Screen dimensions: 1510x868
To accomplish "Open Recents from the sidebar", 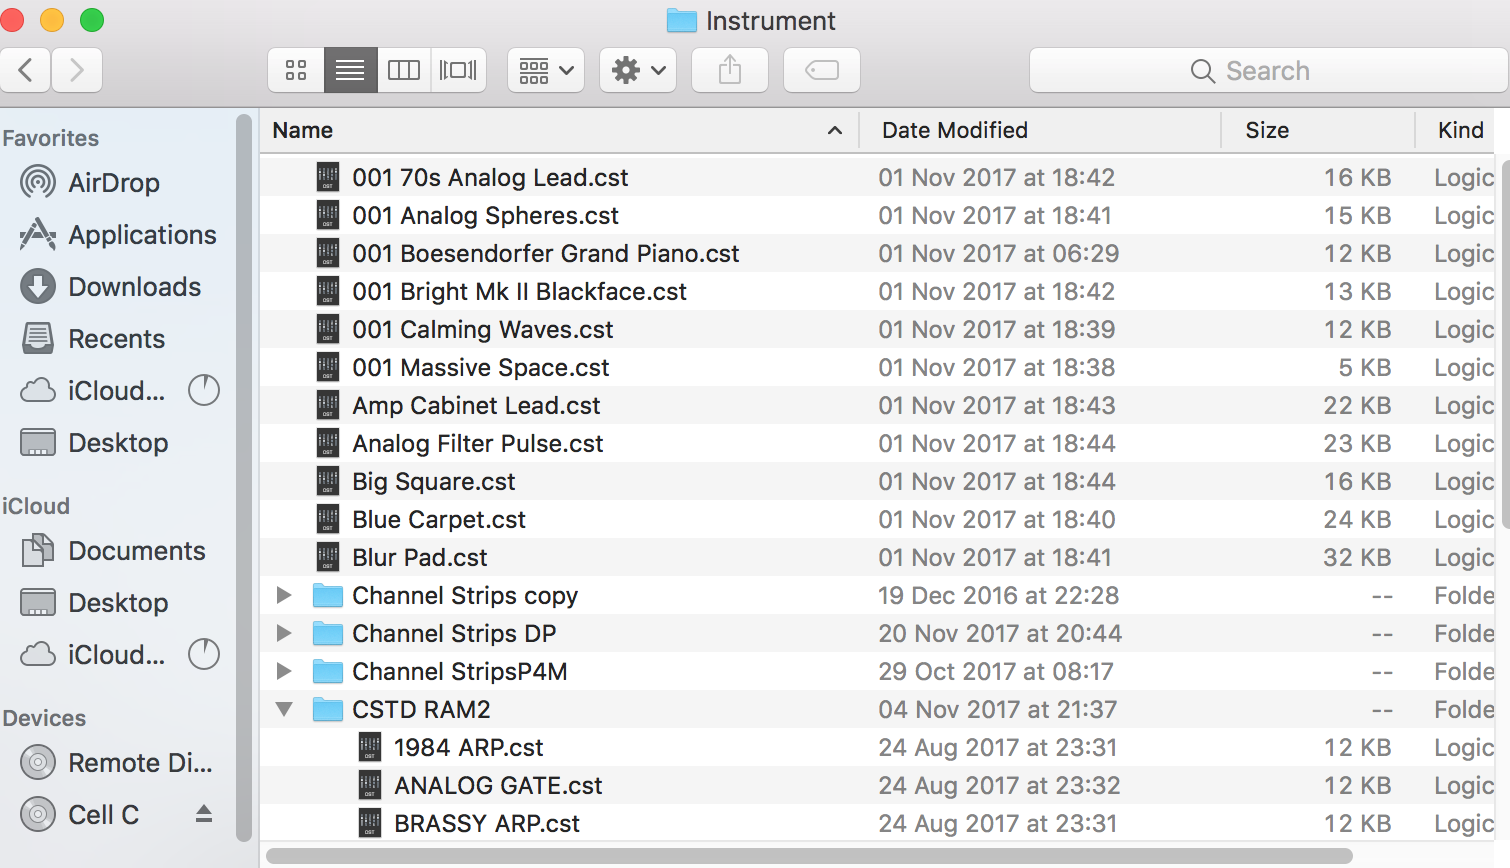I will [117, 338].
